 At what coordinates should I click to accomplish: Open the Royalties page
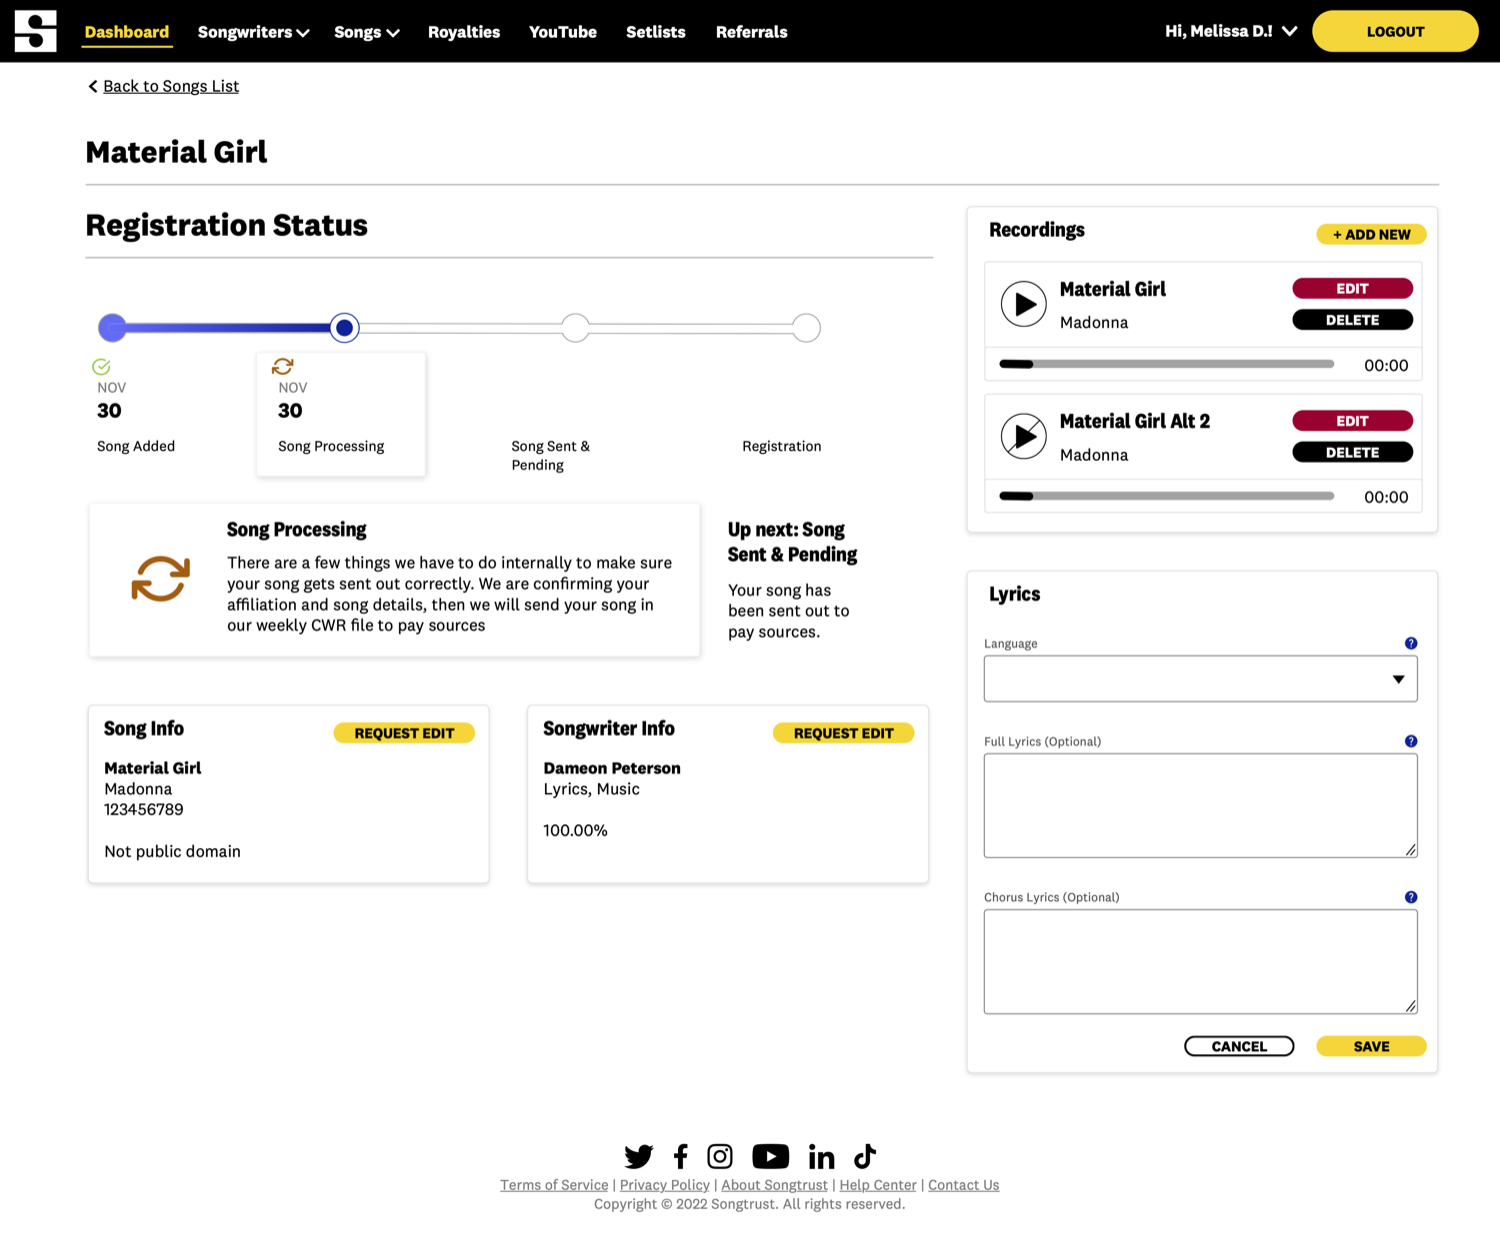click(464, 32)
